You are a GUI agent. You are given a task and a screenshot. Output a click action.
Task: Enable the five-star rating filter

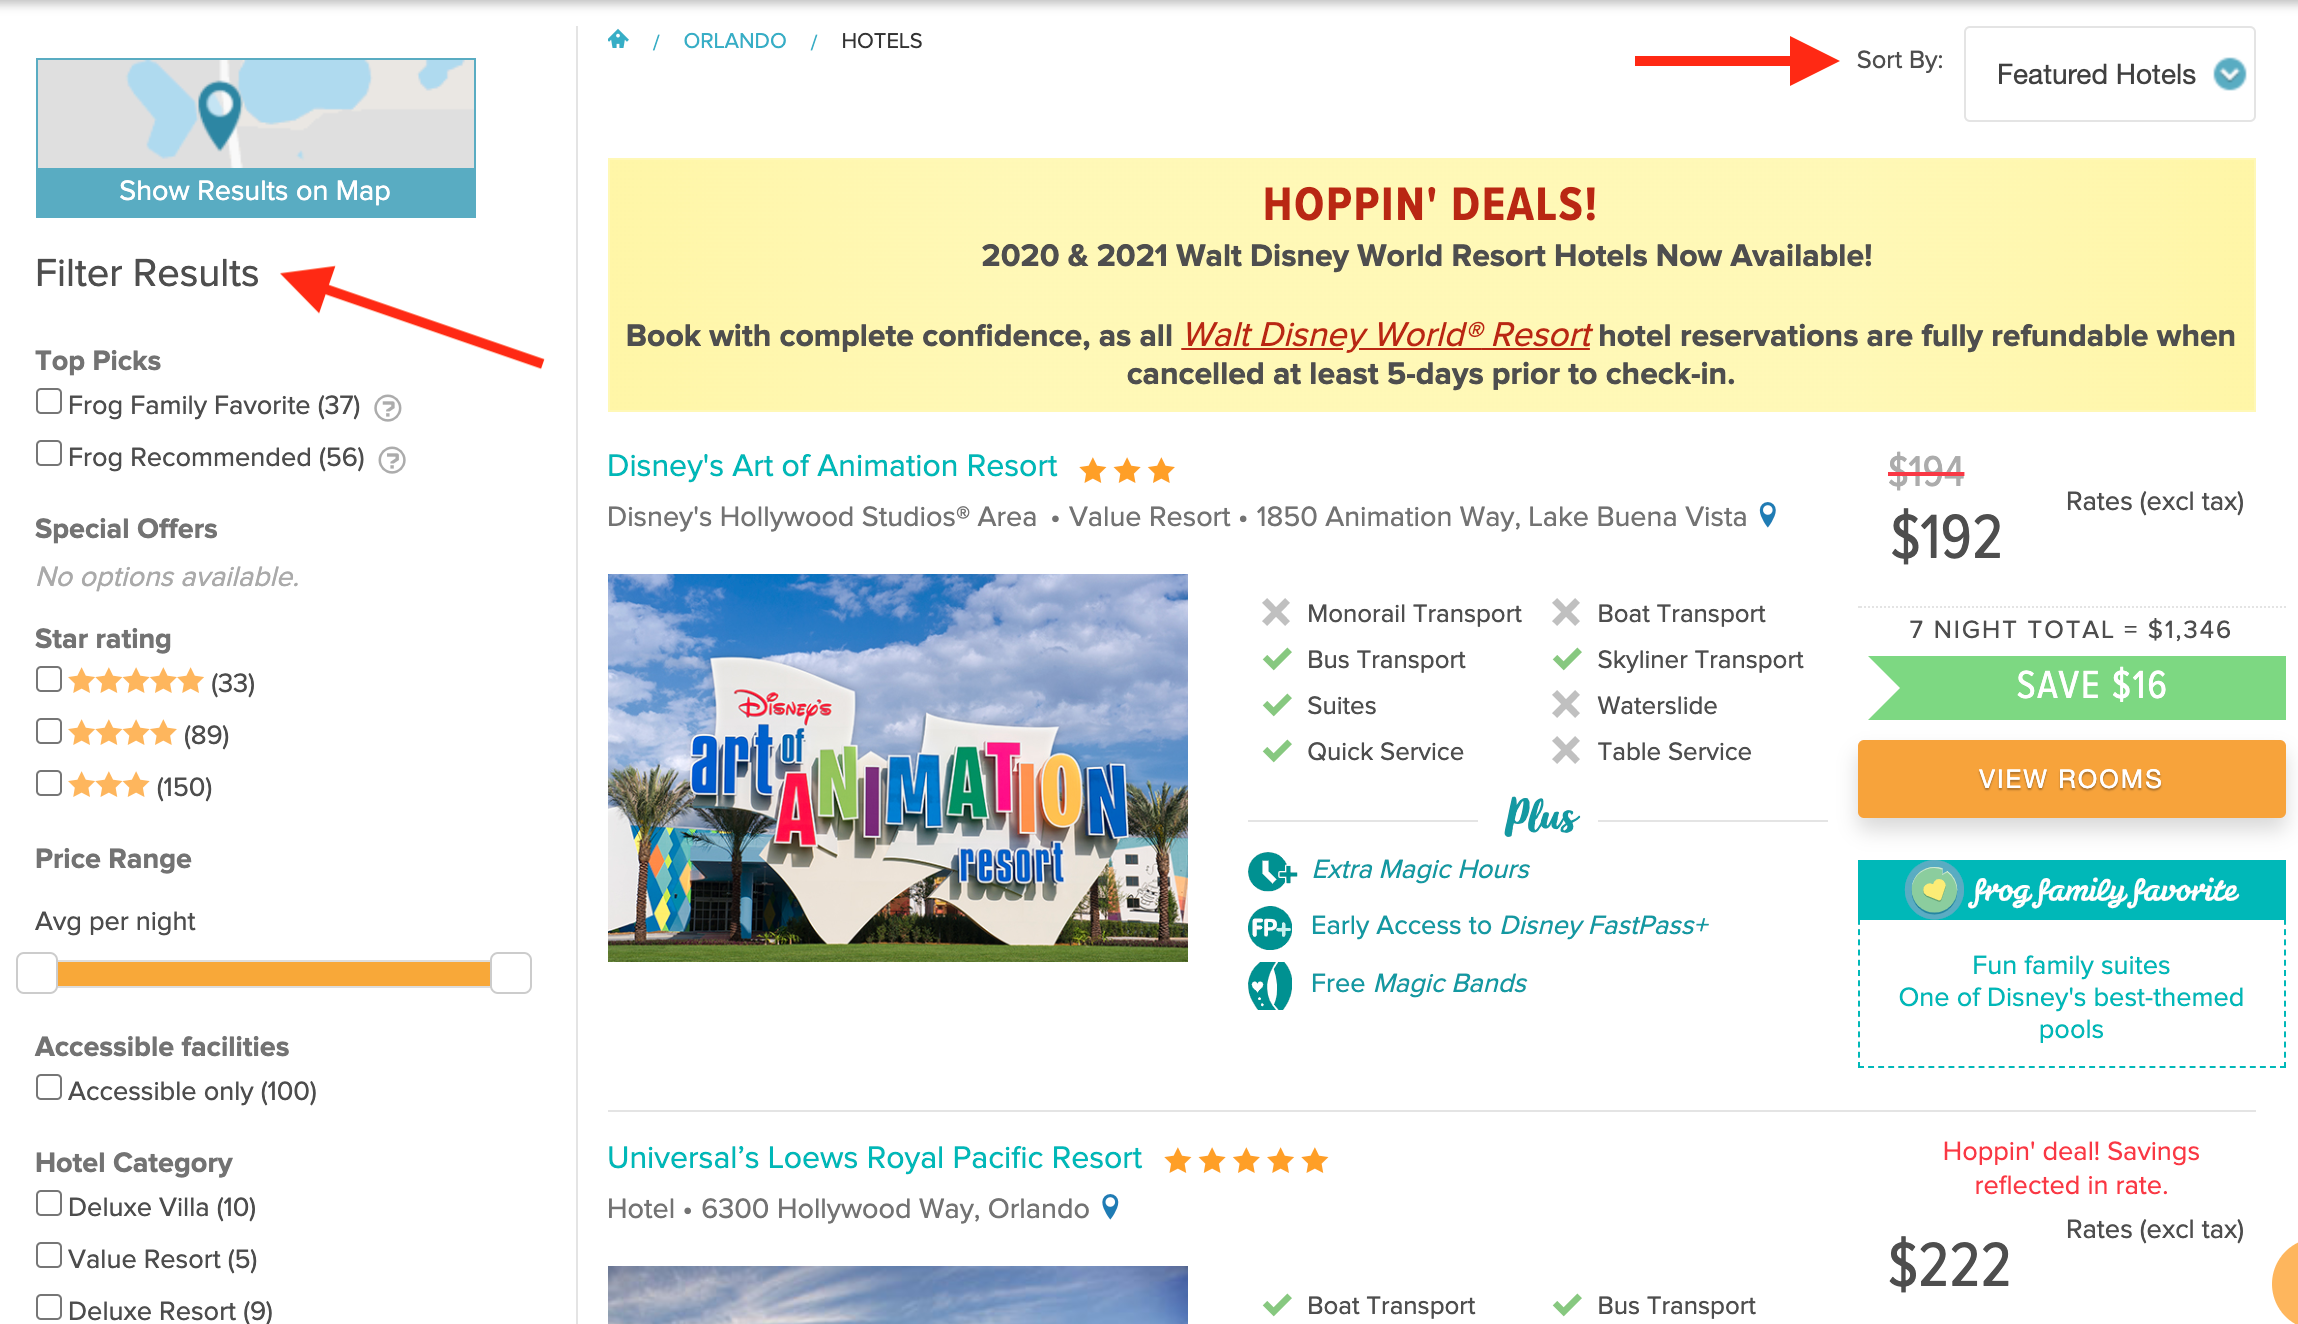point(49,680)
